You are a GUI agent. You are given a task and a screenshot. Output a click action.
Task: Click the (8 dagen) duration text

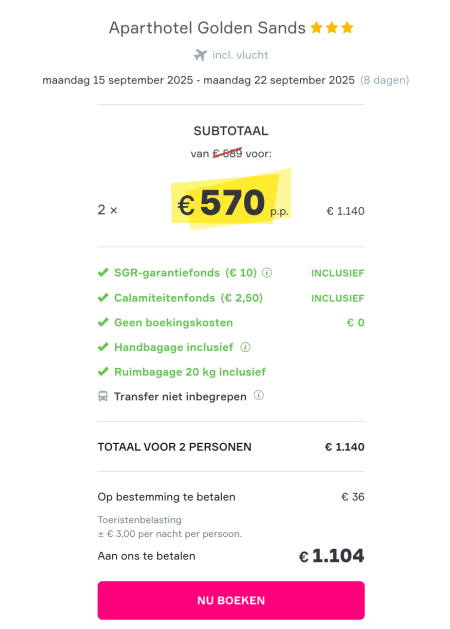[384, 80]
